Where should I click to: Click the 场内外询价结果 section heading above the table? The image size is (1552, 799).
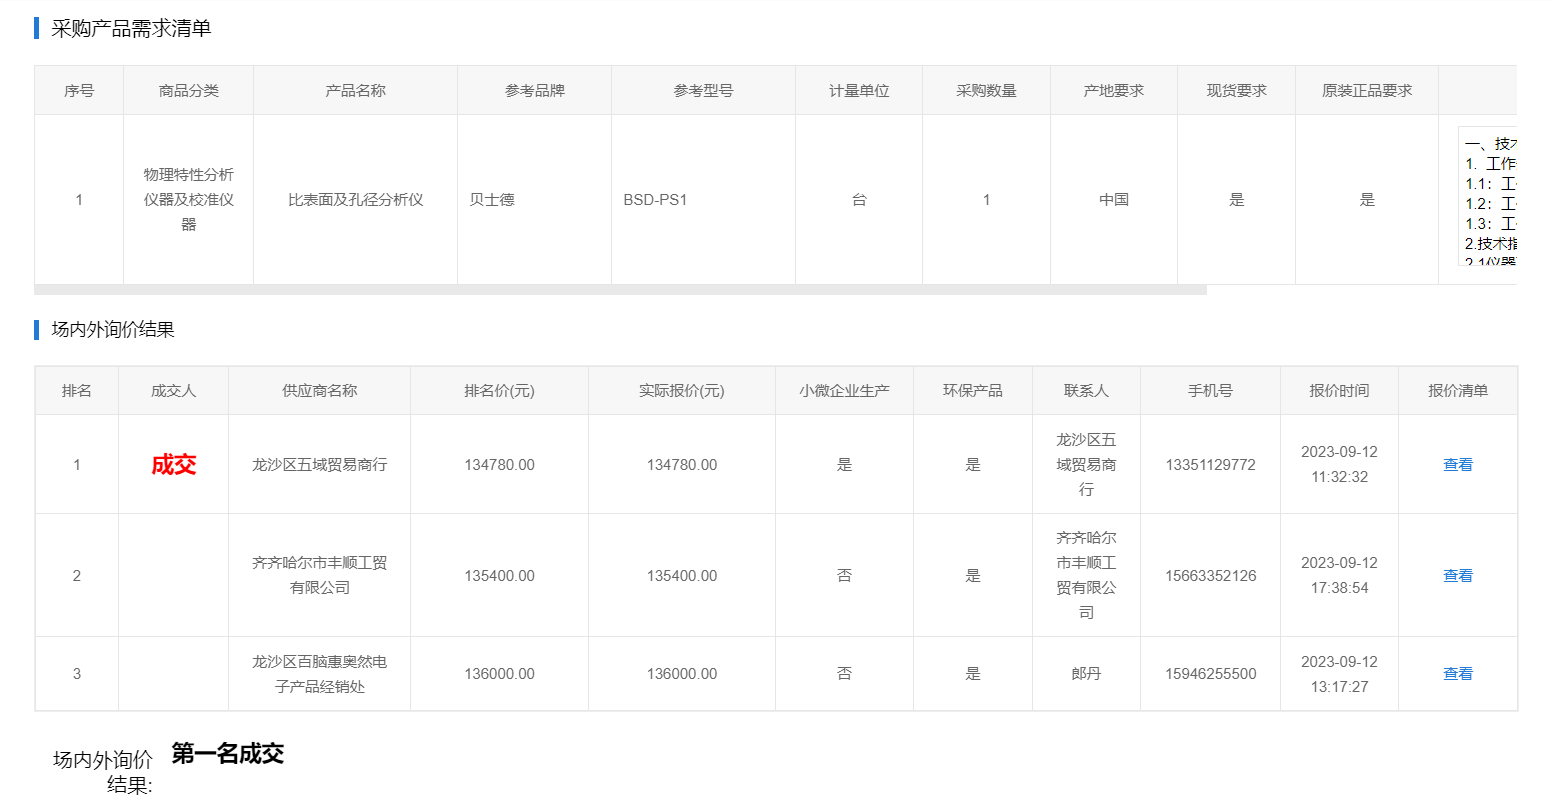(113, 330)
